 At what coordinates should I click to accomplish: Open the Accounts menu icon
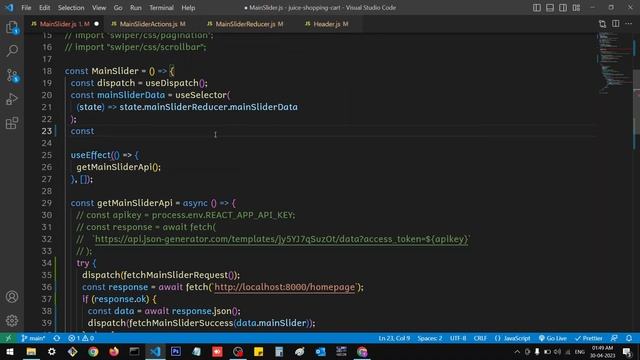click(12, 297)
